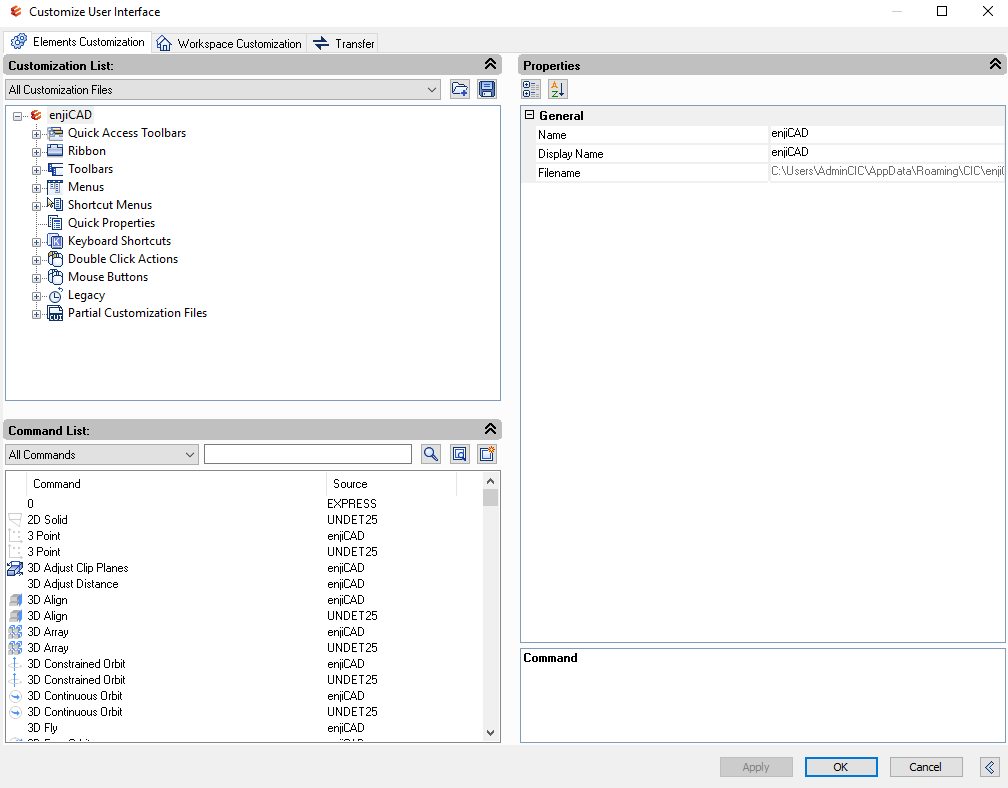This screenshot has width=1008, height=788.
Task: Click the Quick Properties node icon
Action: [x=55, y=223]
